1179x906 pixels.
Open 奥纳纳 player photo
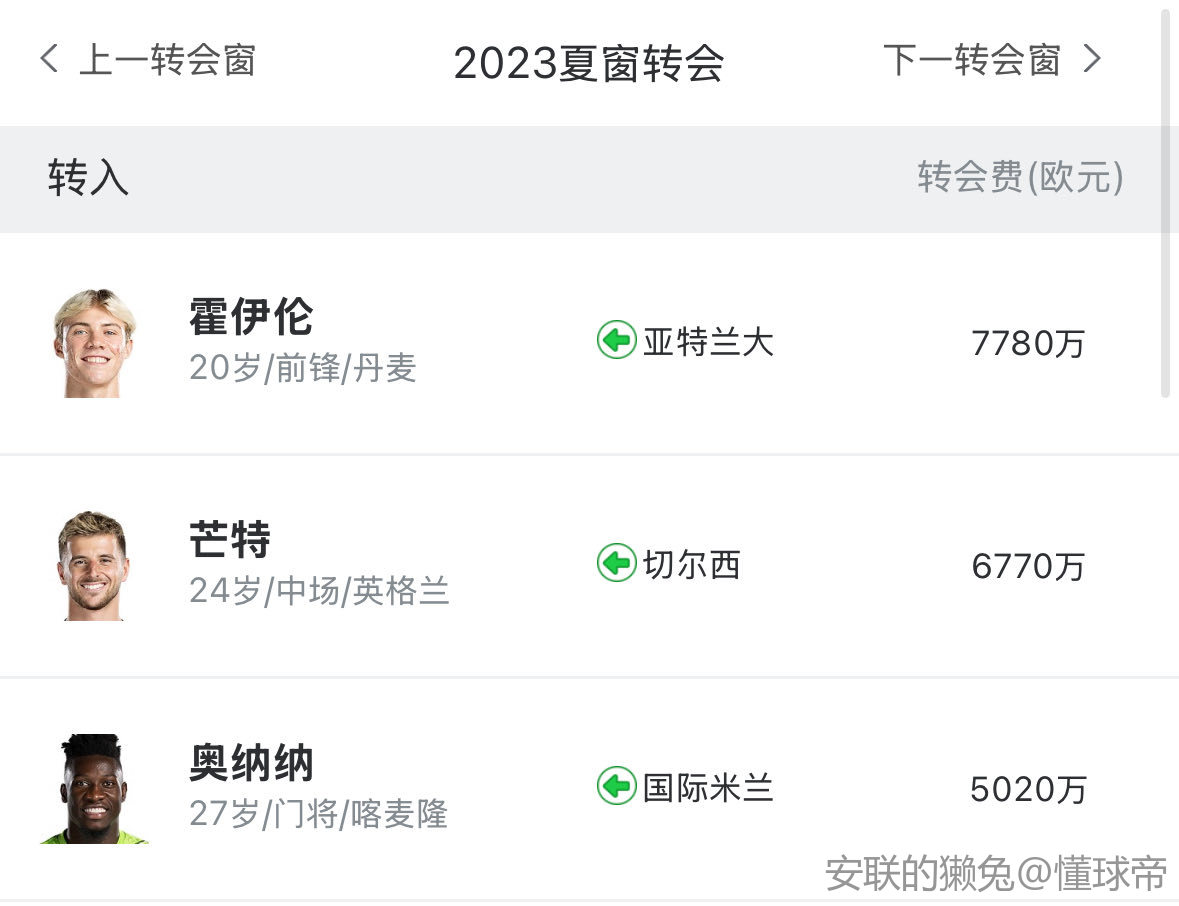click(x=93, y=789)
